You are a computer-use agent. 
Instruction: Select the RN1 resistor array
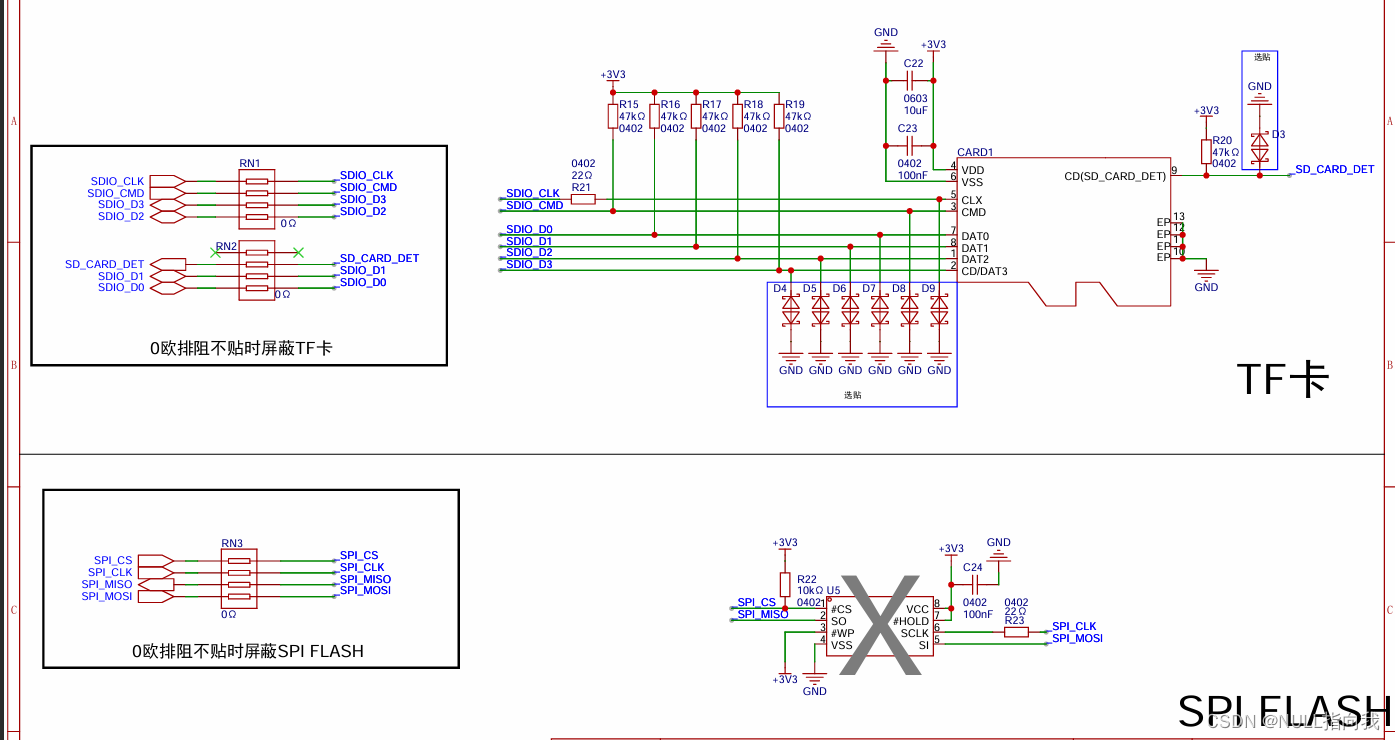[257, 199]
